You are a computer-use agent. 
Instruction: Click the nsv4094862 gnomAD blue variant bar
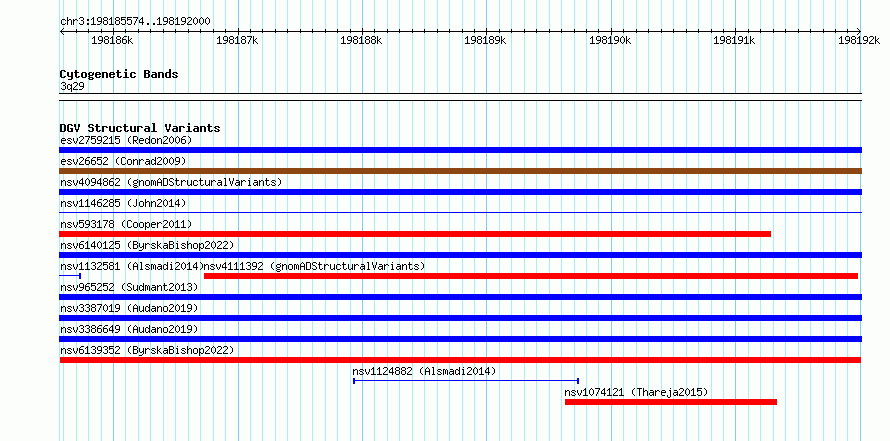[460, 192]
